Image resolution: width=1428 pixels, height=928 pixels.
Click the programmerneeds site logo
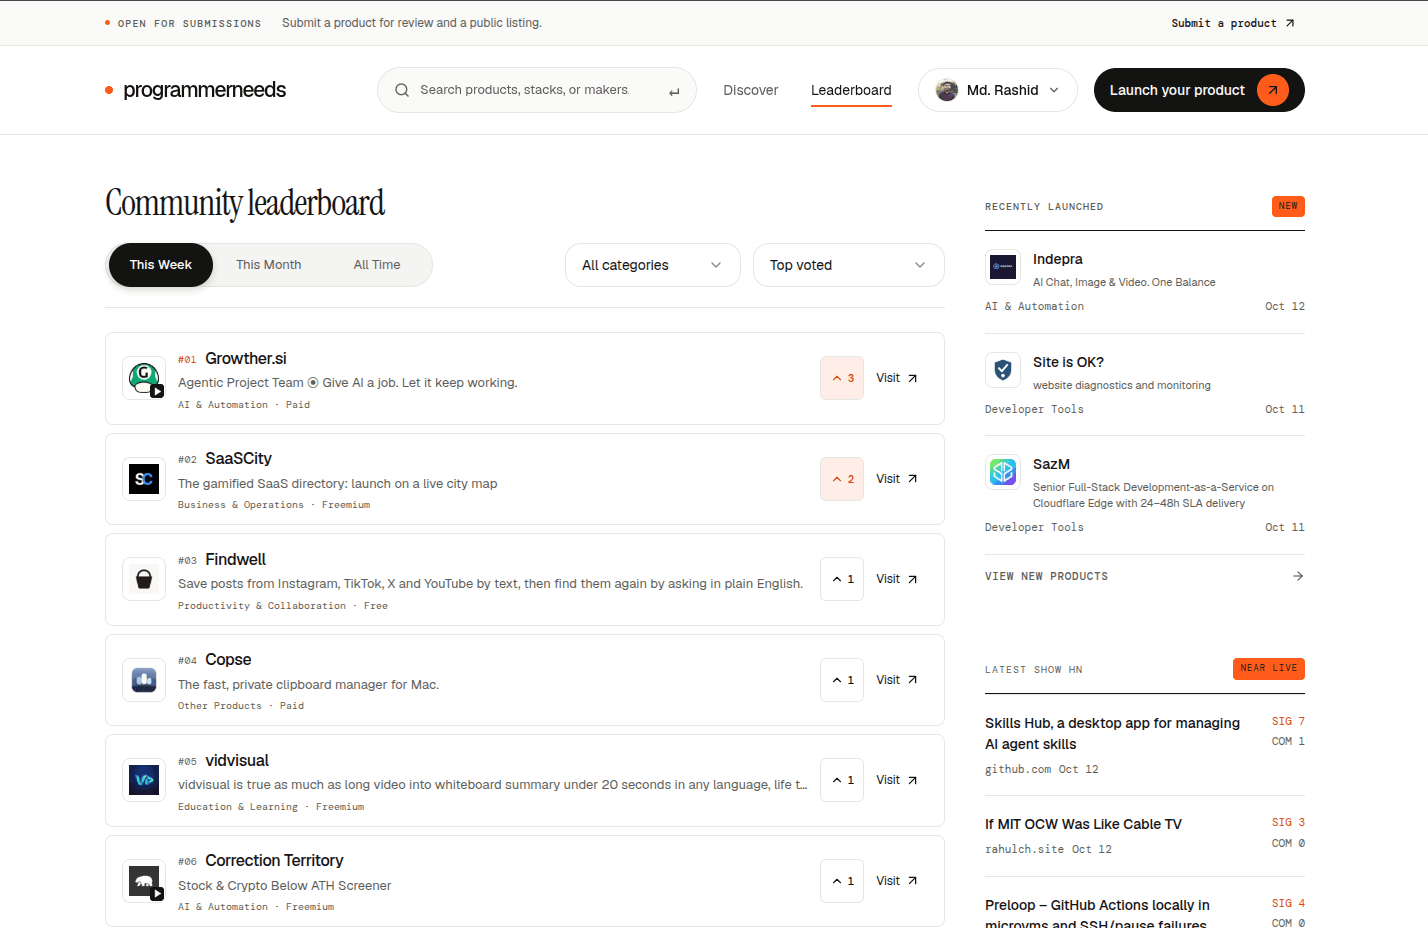pyautogui.click(x=196, y=90)
